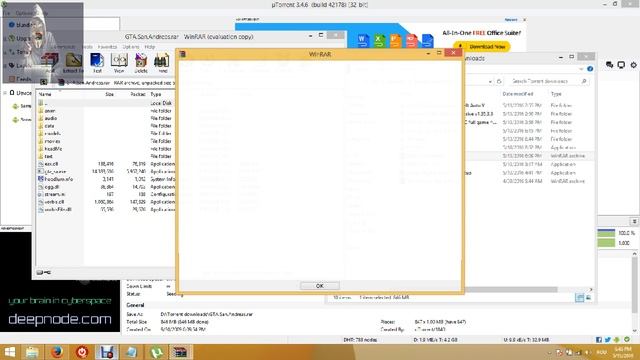The image size is (640, 360).
Task: Click the refresh icon in Explorer address bar
Action: pos(499,81)
